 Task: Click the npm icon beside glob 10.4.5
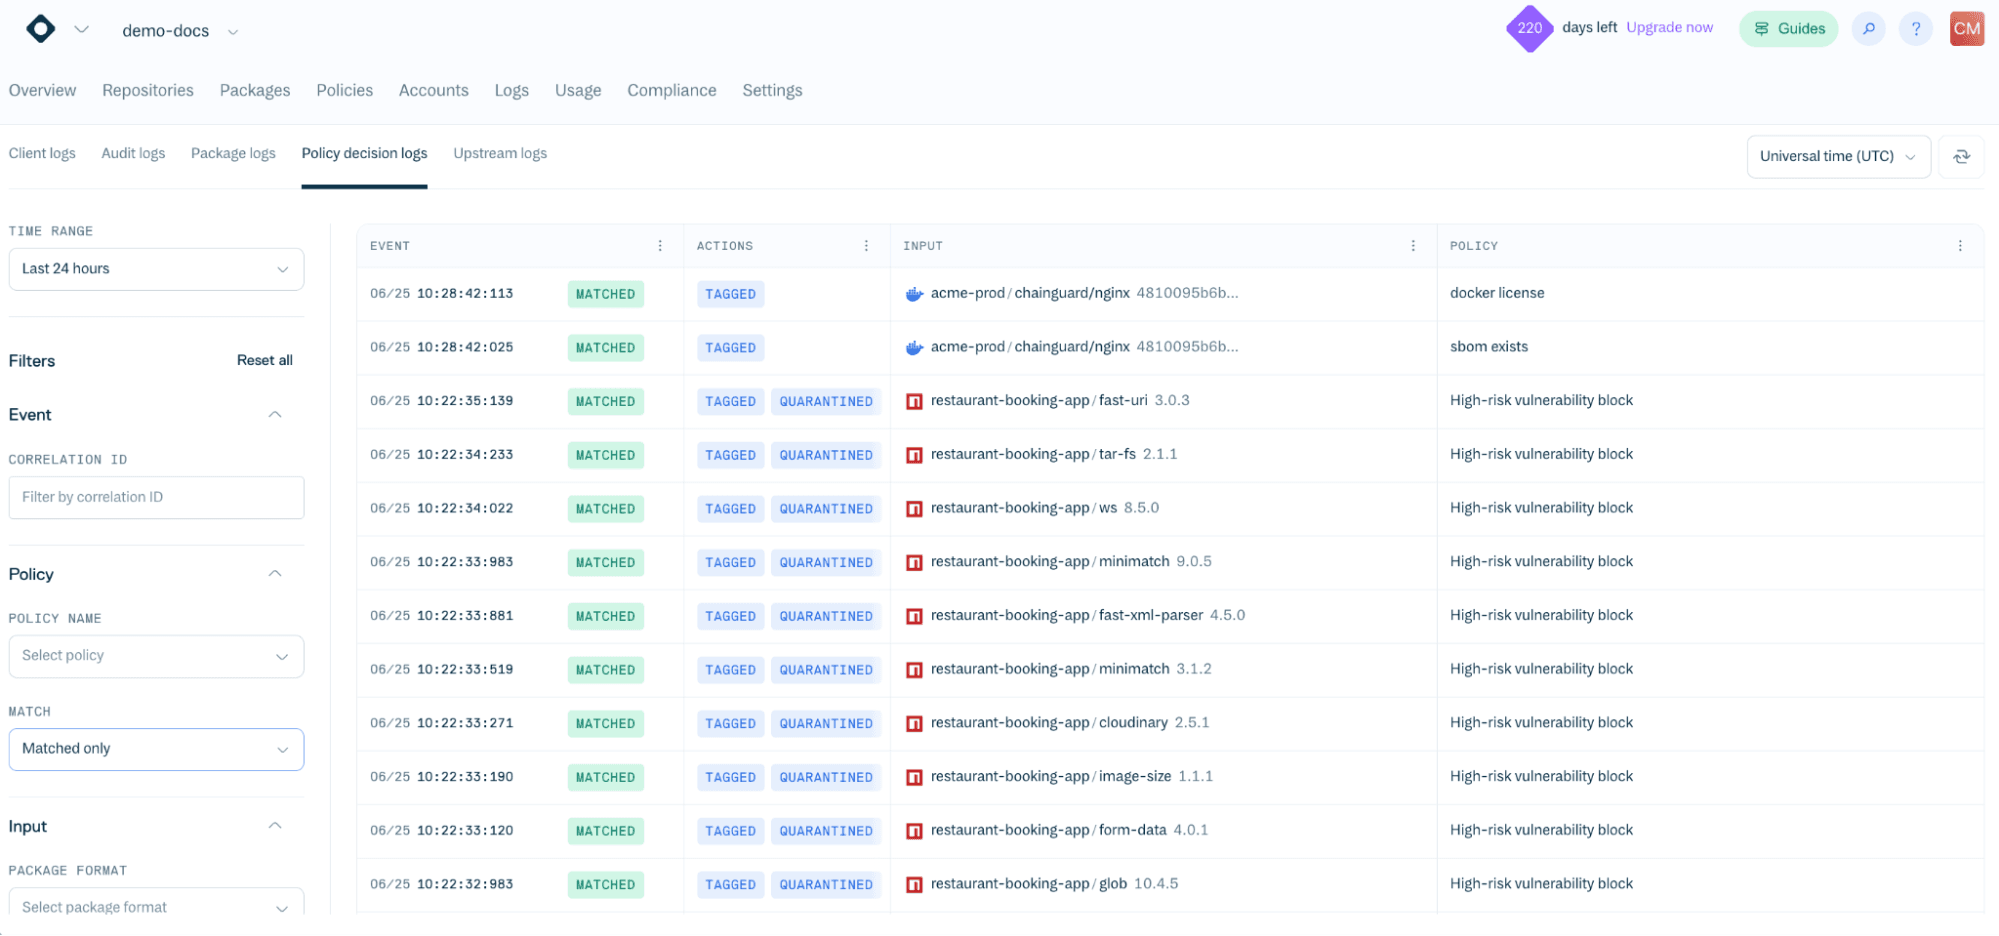(914, 885)
